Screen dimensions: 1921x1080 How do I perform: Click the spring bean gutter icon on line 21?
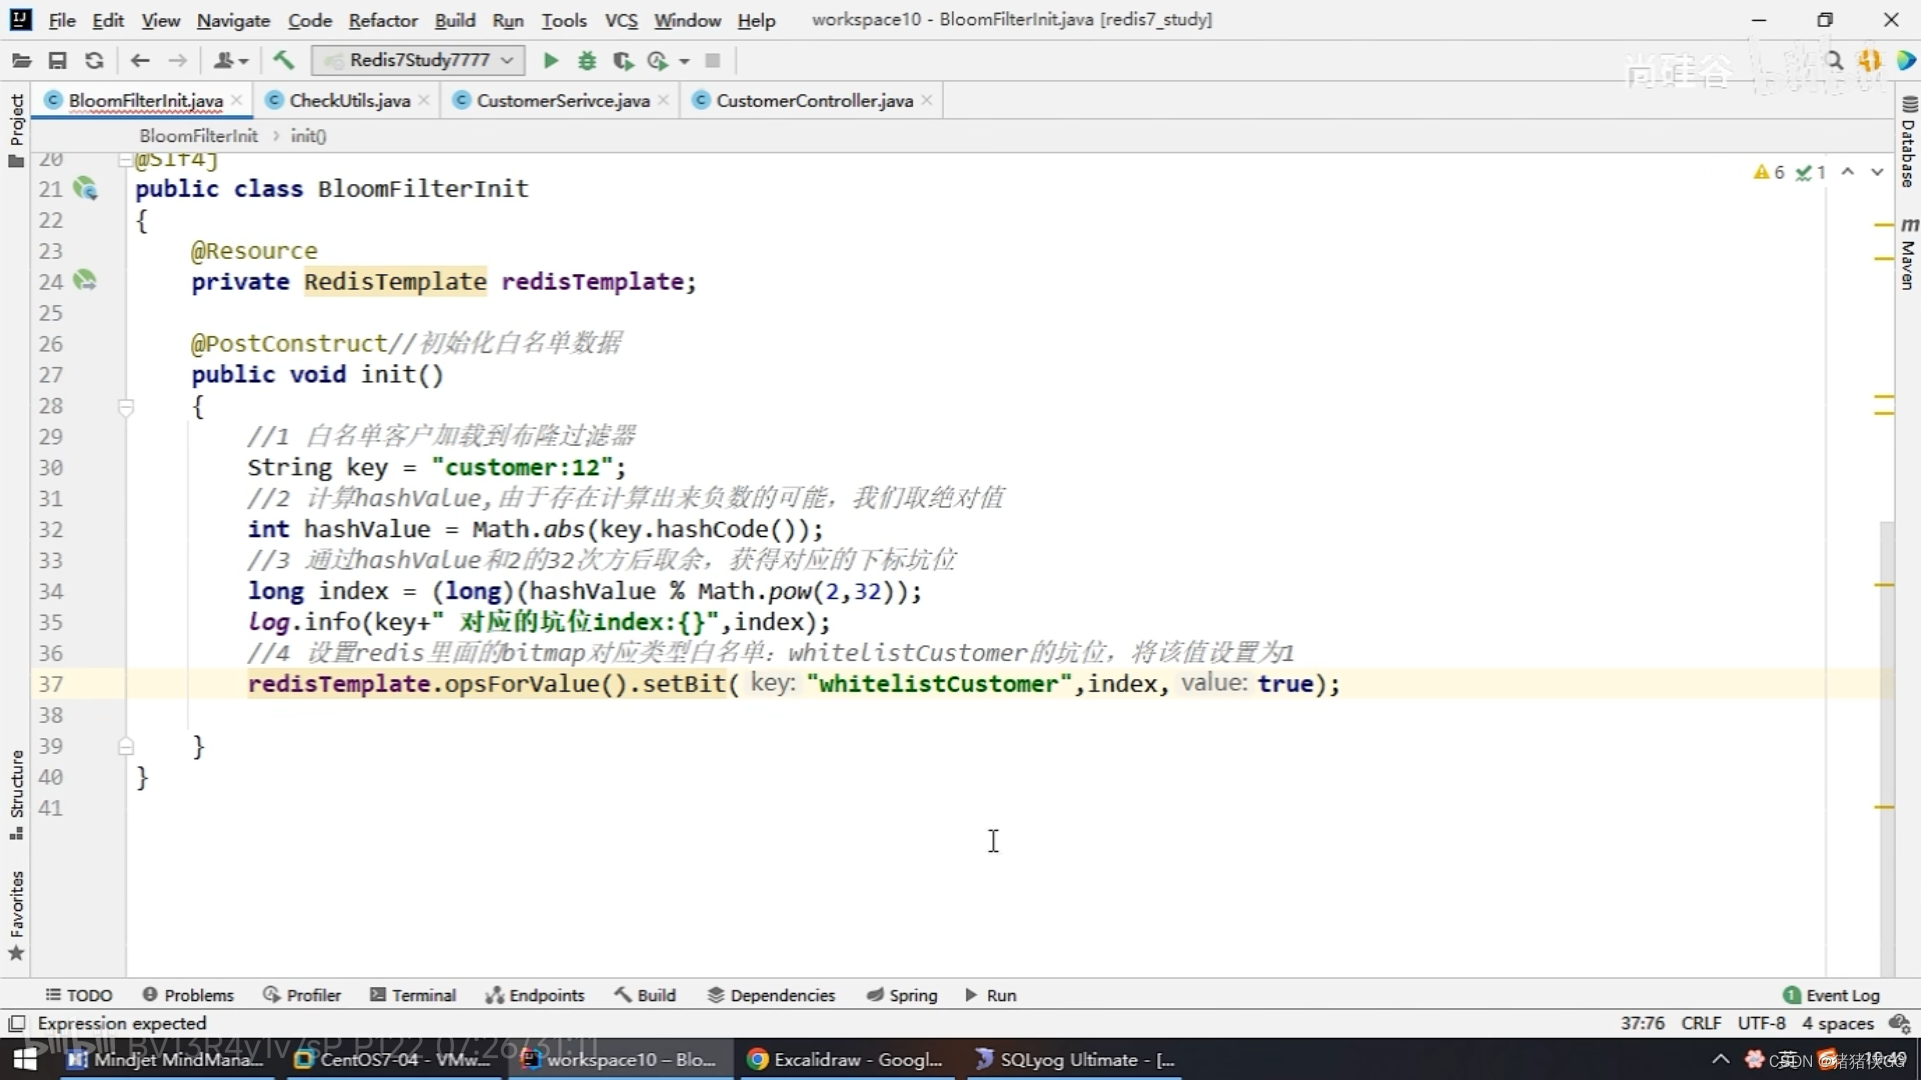coord(85,189)
